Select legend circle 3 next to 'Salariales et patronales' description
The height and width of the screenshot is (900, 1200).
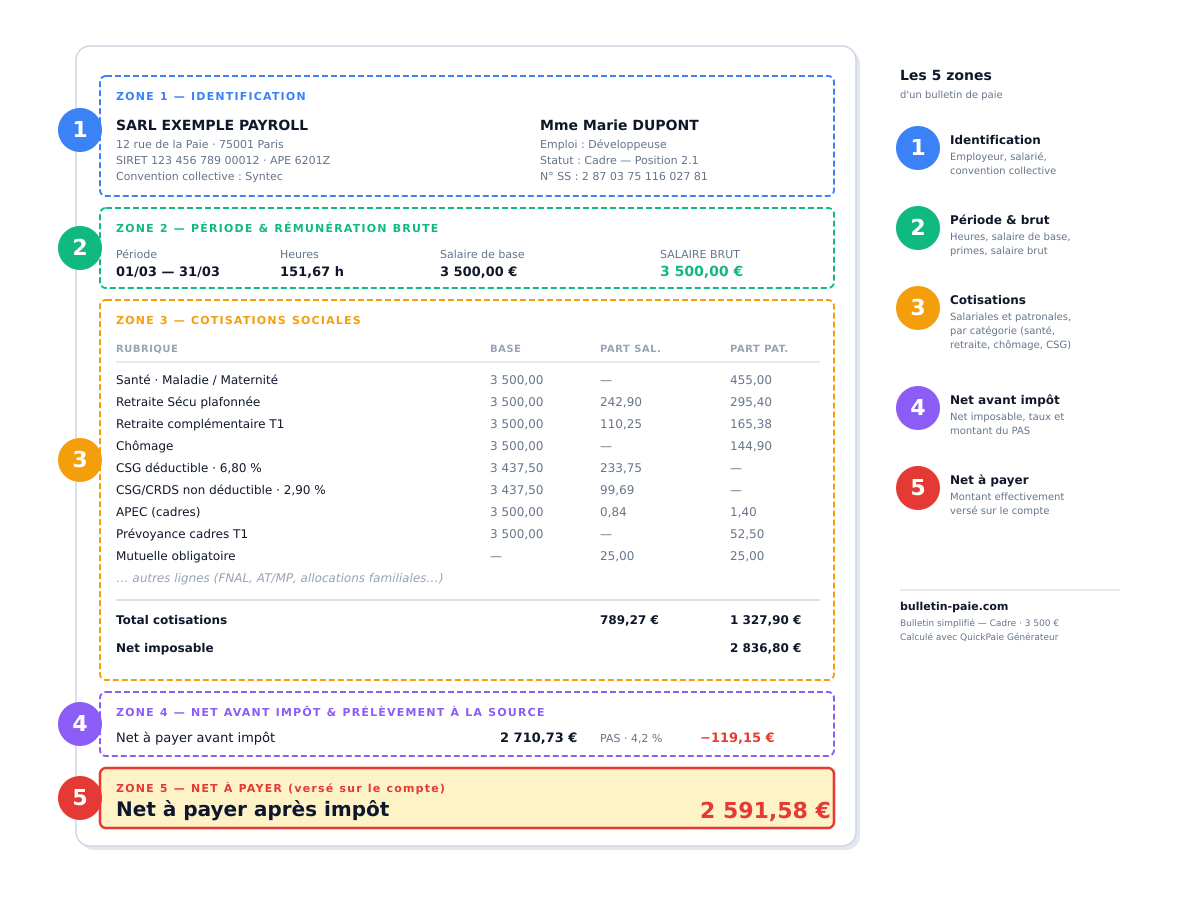point(918,308)
